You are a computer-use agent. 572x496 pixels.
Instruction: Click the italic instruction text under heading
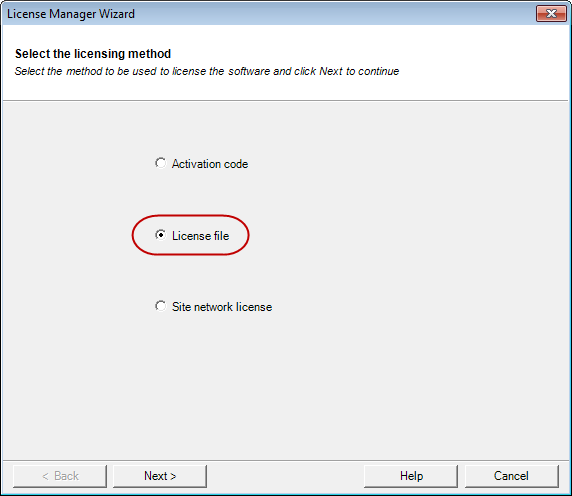coord(207,71)
